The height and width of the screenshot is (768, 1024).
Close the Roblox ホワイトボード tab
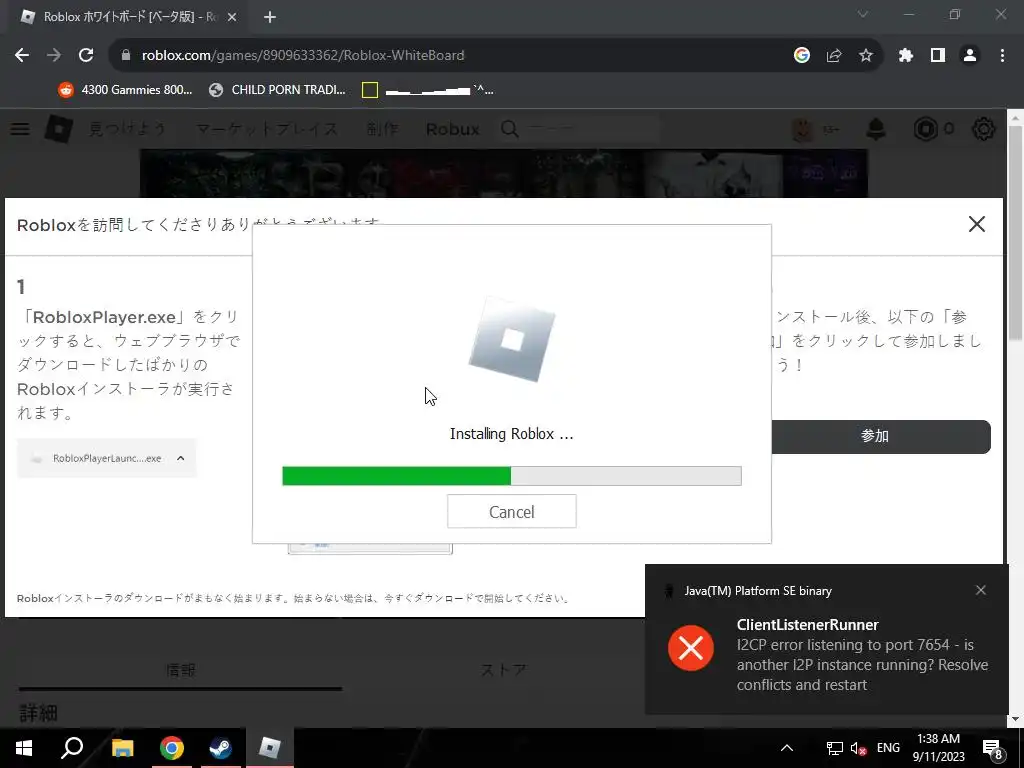click(x=232, y=17)
